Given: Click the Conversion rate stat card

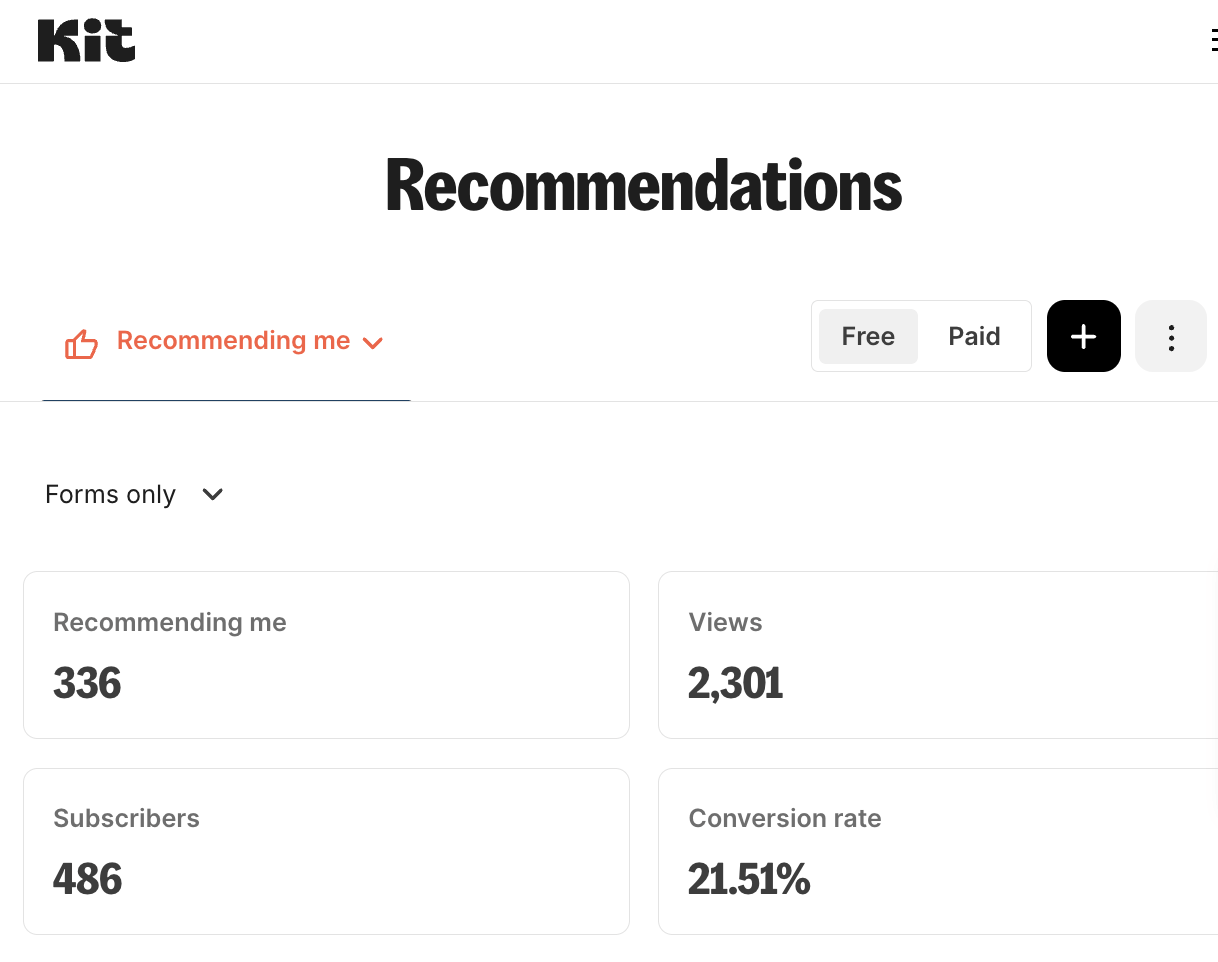Looking at the screenshot, I should coord(938,851).
